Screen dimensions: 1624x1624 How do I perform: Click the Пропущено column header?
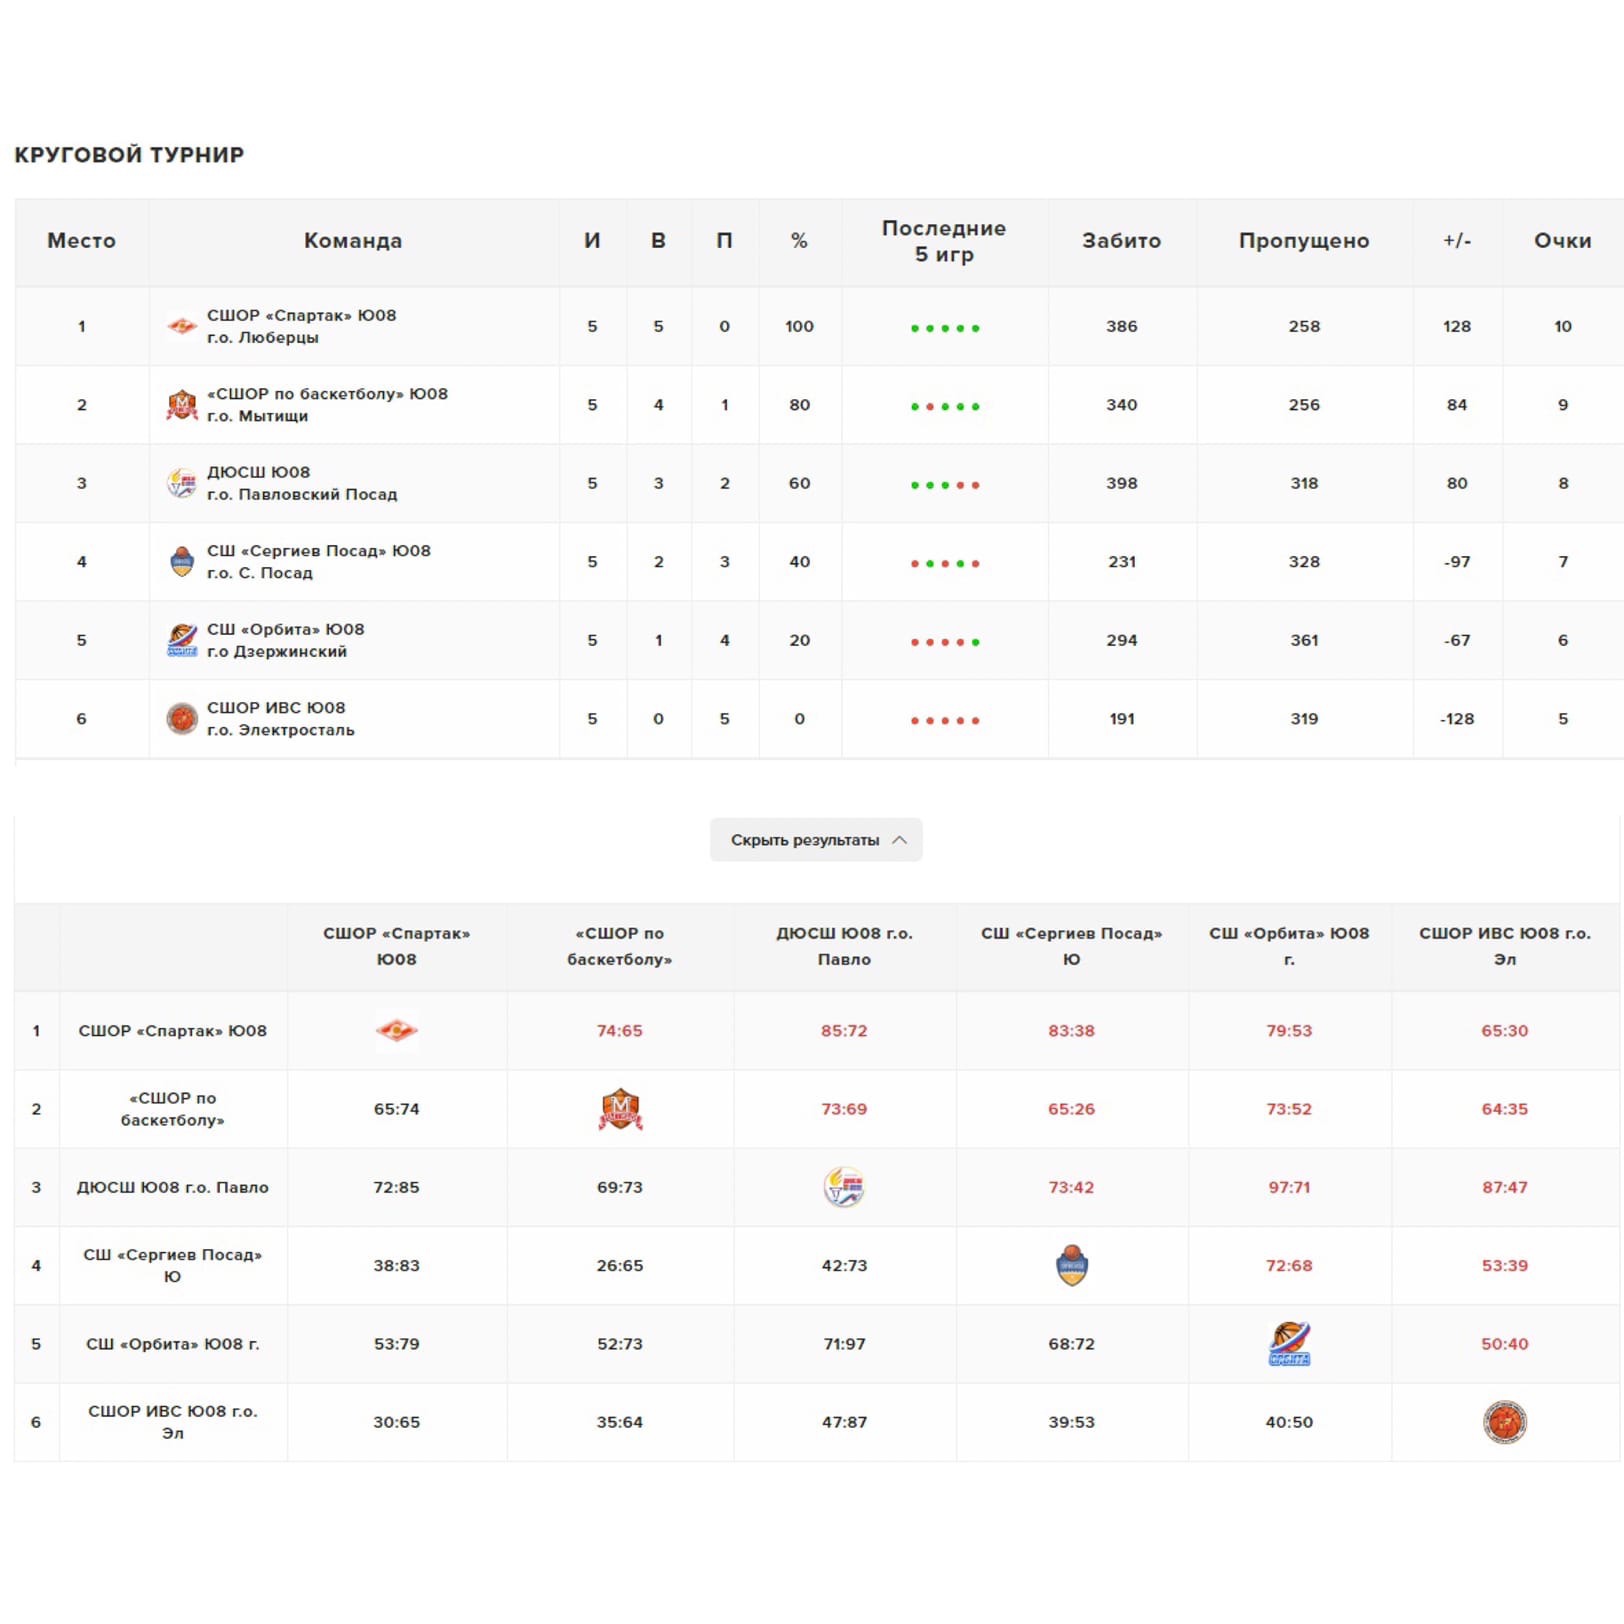coord(1304,241)
